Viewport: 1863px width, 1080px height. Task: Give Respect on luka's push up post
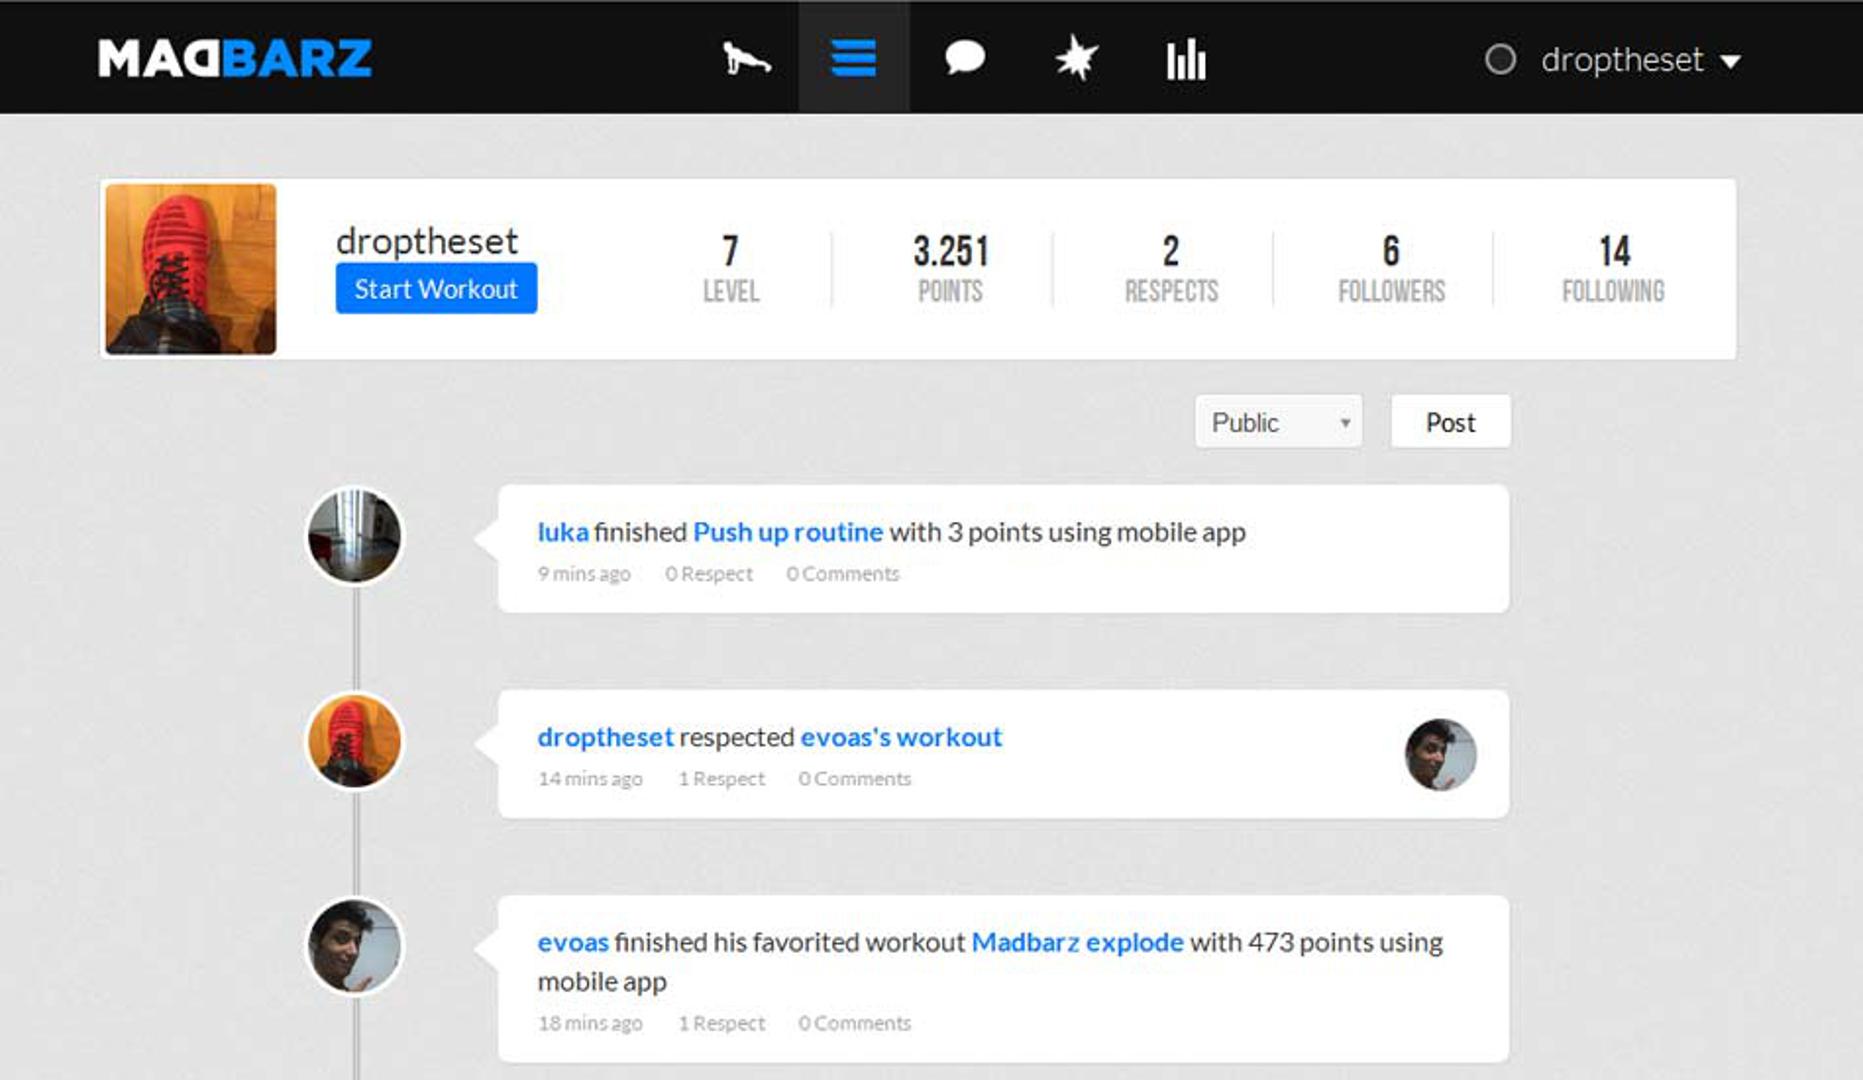coord(709,574)
